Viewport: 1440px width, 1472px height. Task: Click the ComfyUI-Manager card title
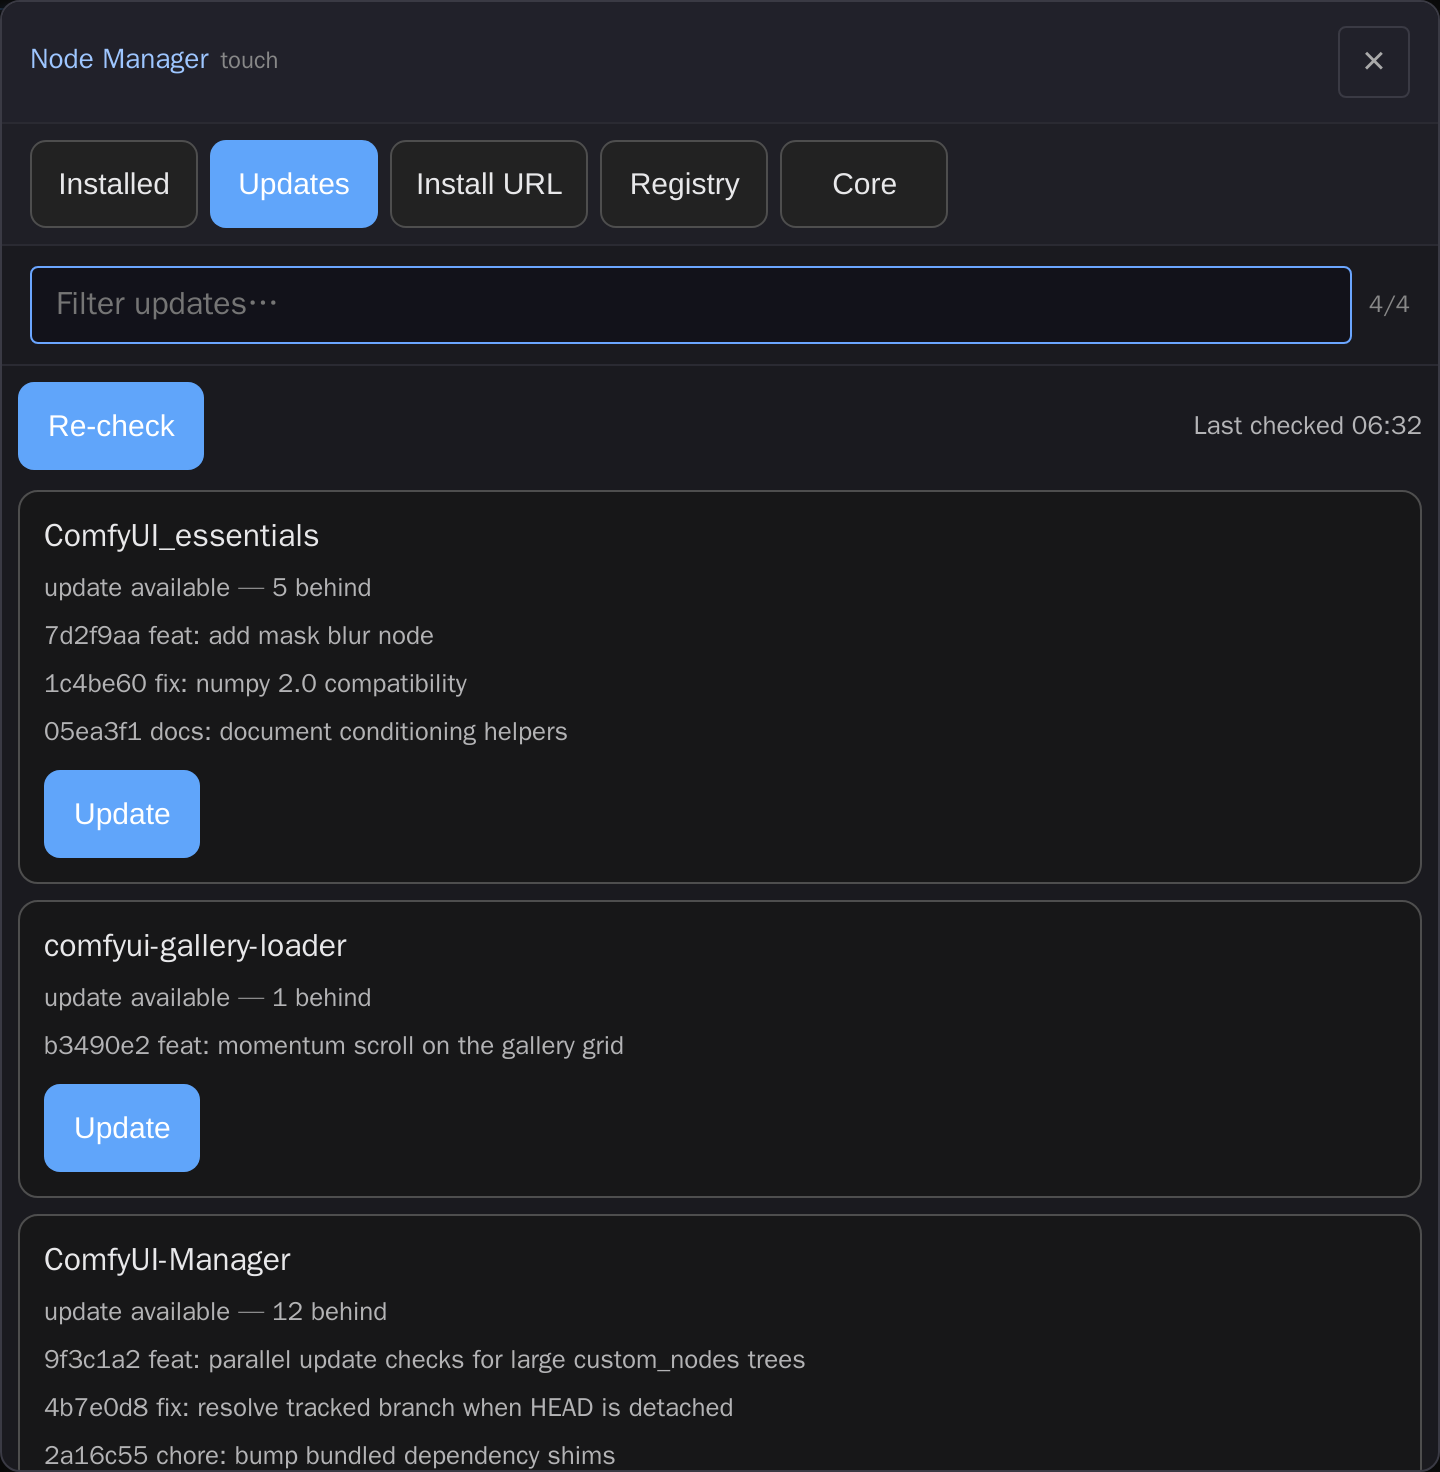167,1260
